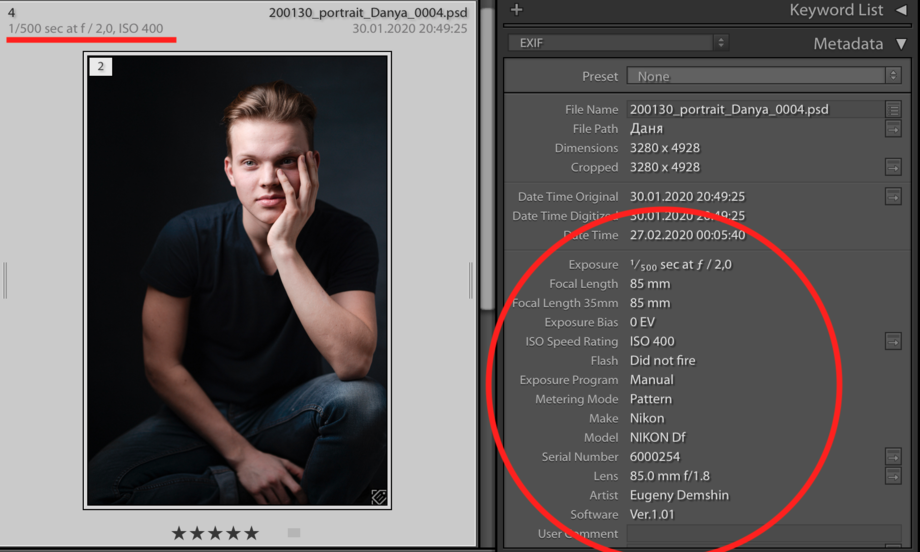This screenshot has height=552, width=920.
Task: Click the header date 30.01.2020 20:49:25
Action: click(410, 28)
